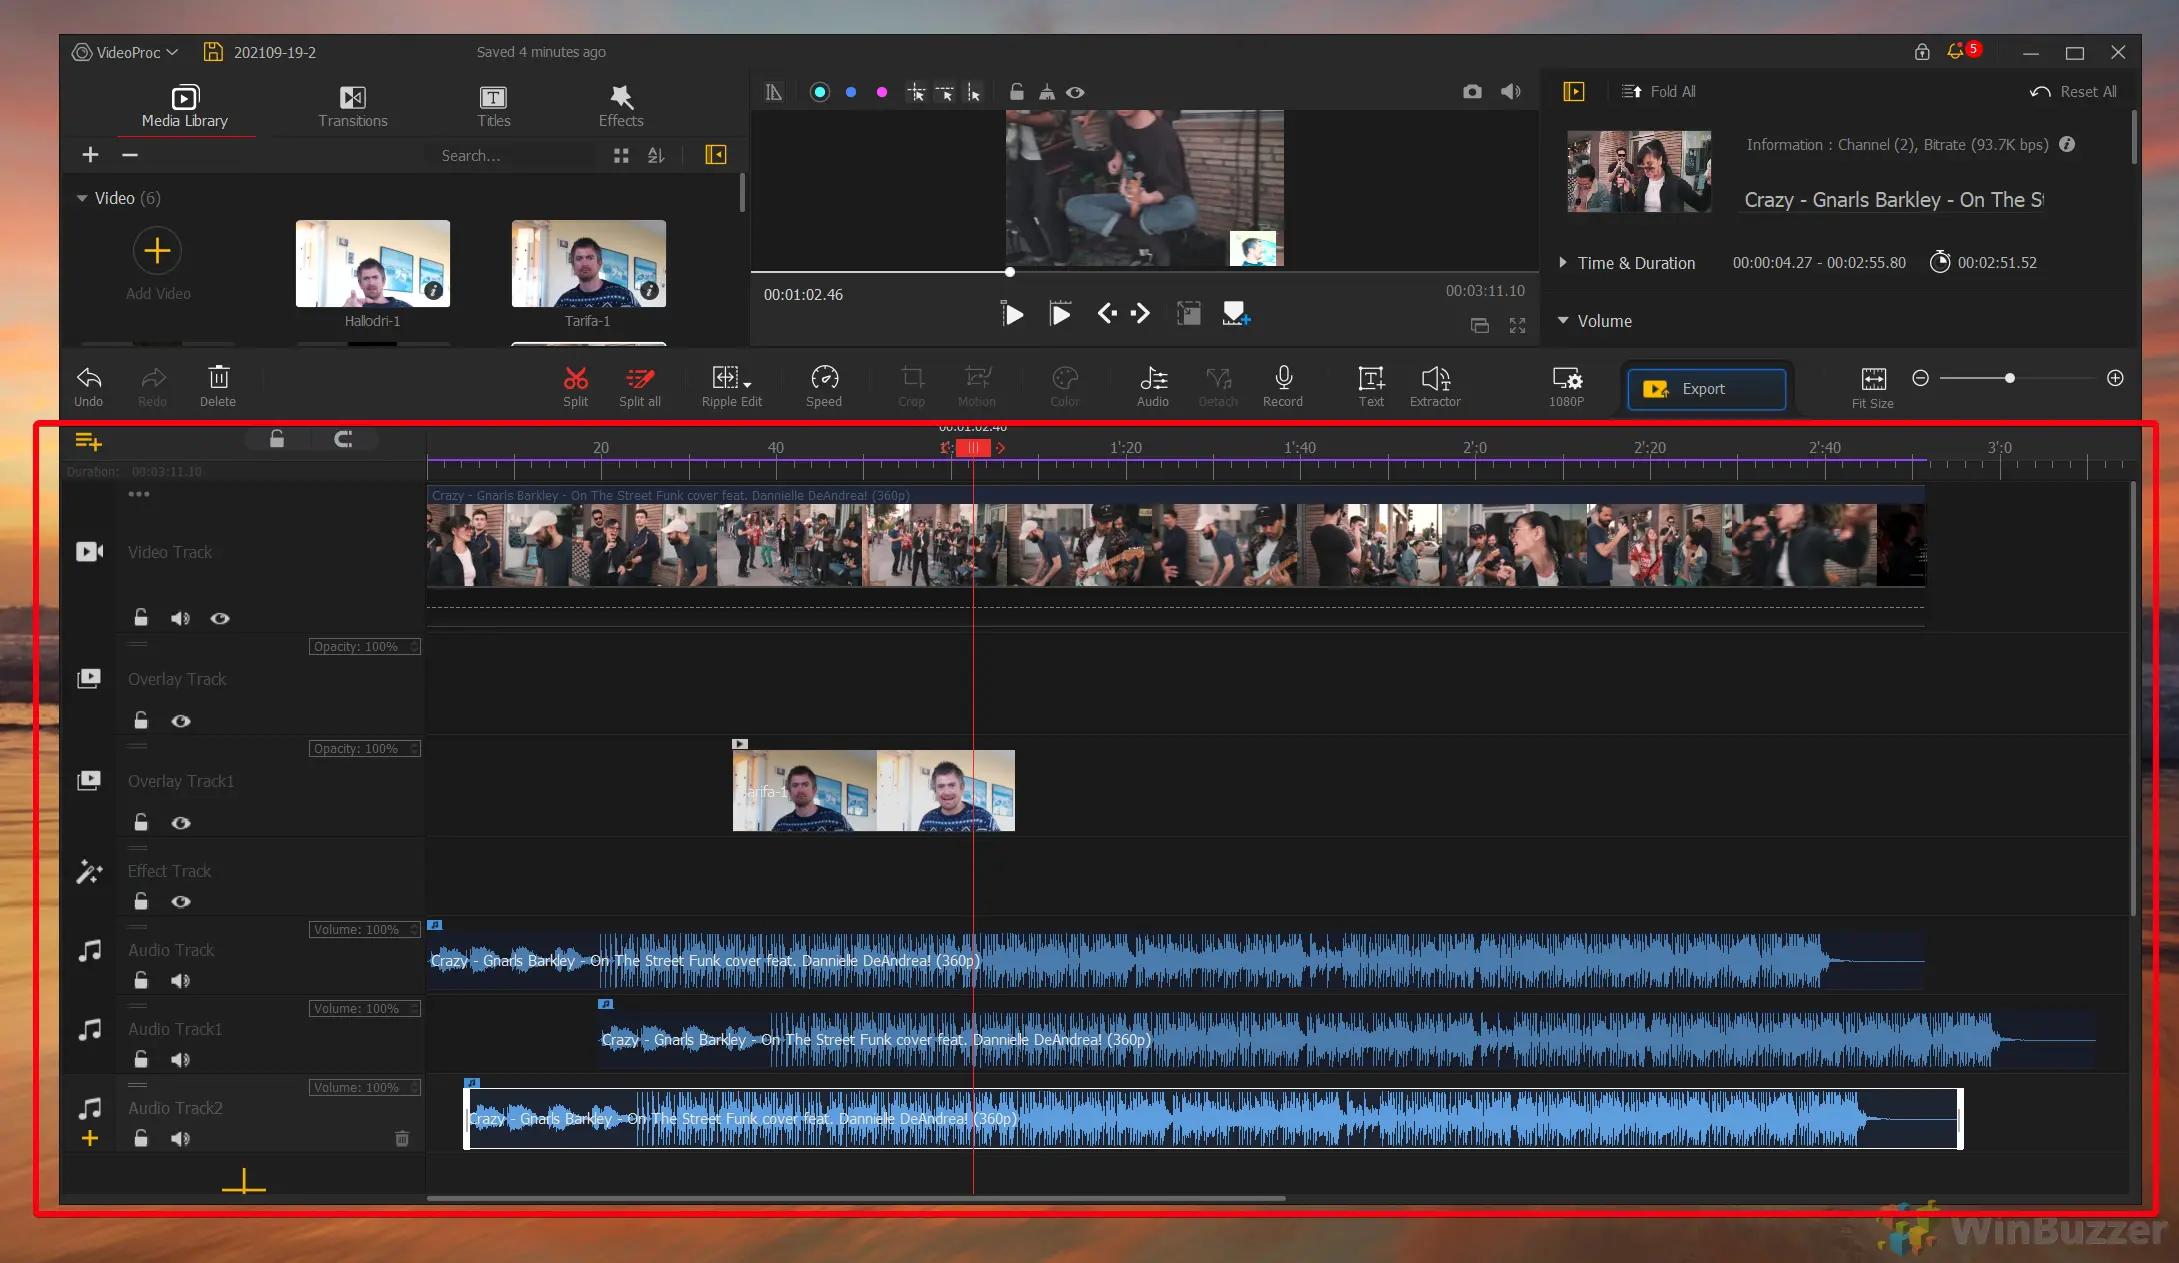Viewport: 2179px width, 1263px height.
Task: Unlock the Video Track lock icon
Action: pos(141,618)
